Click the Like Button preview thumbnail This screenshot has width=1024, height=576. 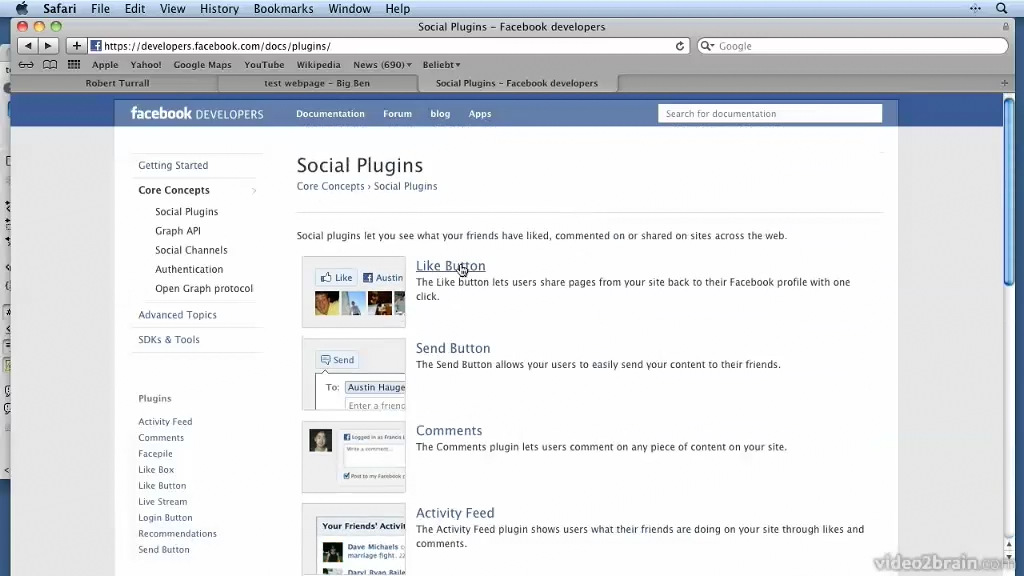pos(353,292)
